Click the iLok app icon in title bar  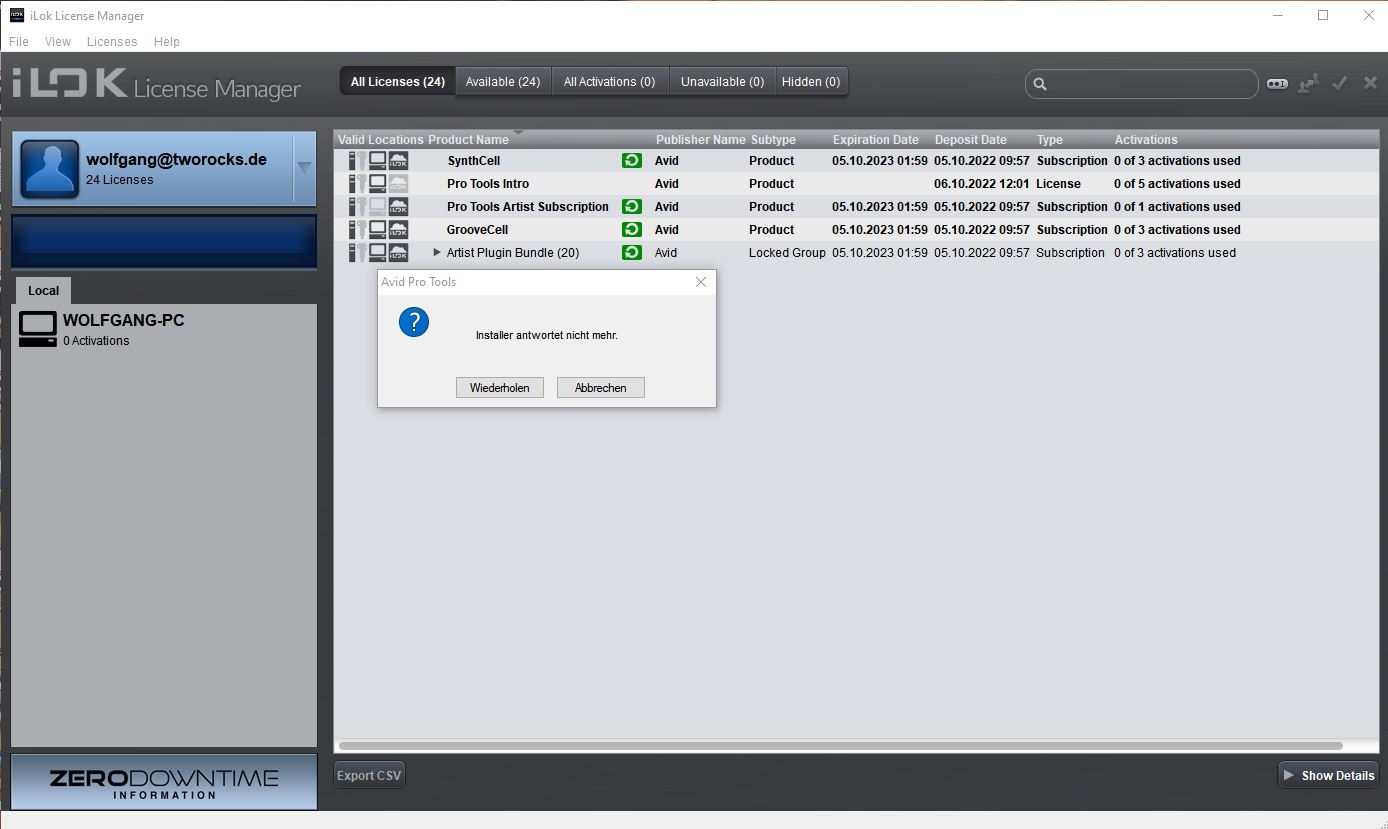17,15
